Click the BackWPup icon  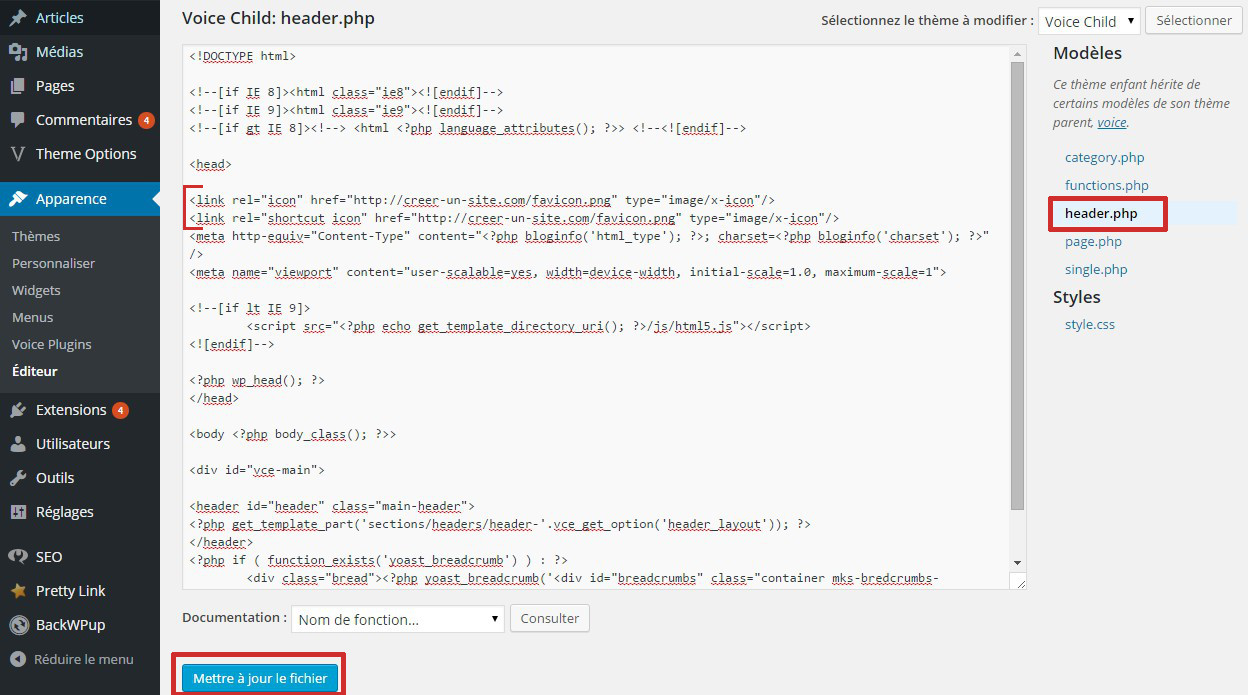click(x=18, y=625)
